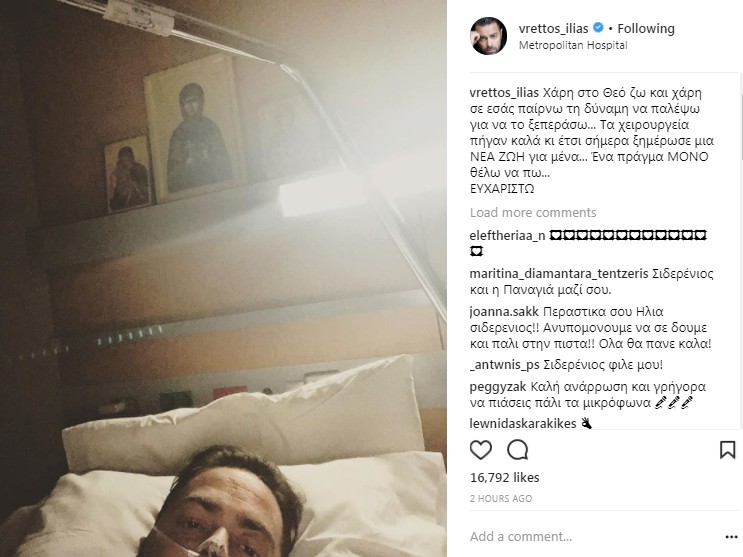Visit maritina_diamantara_tentzeris profile
Image resolution: width=743 pixels, height=557 pixels.
click(559, 274)
